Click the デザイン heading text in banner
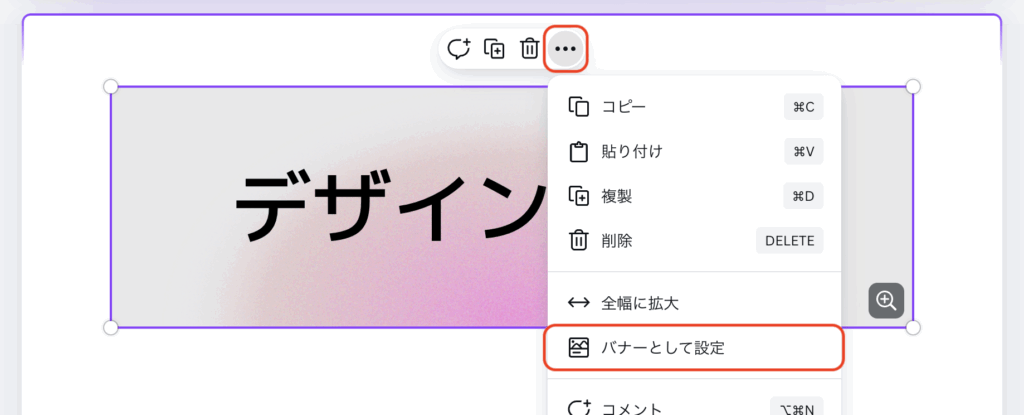This screenshot has width=1024, height=415. click(390, 206)
